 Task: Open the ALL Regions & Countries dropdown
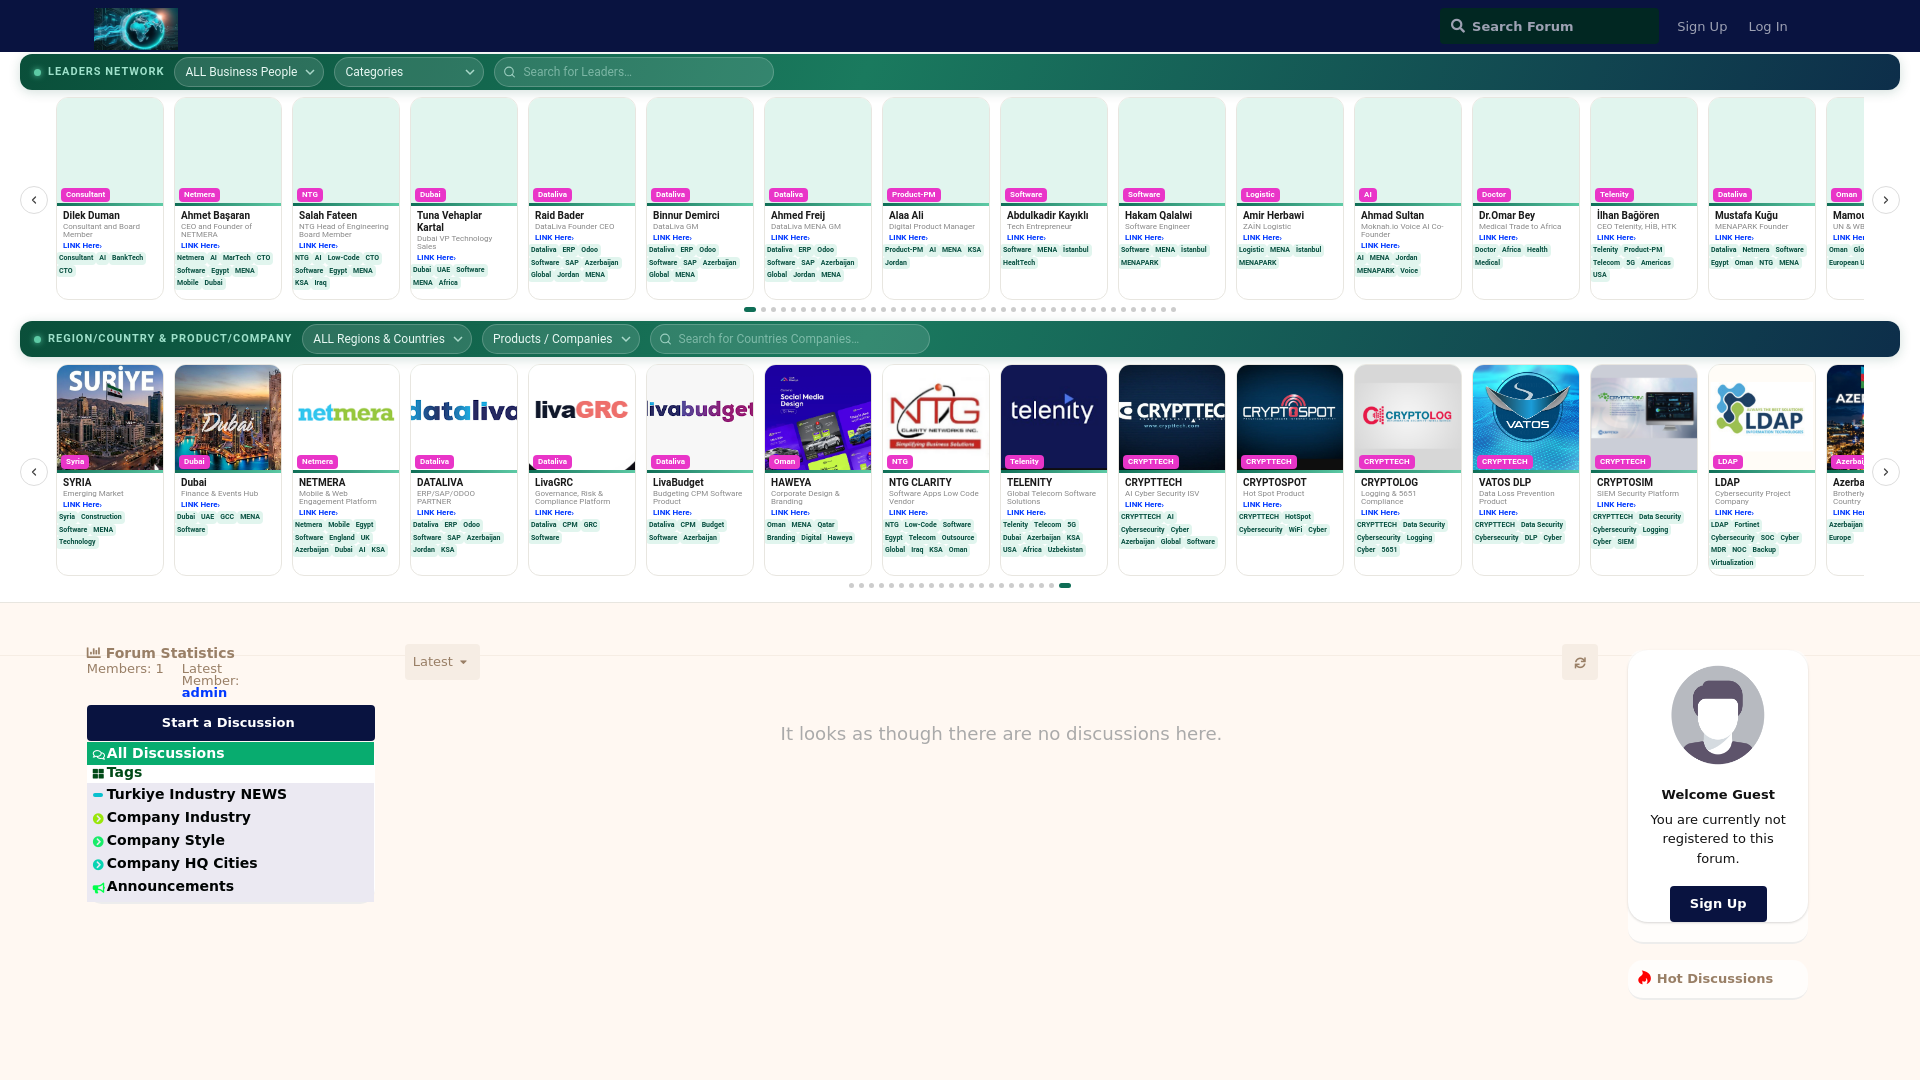pyautogui.click(x=387, y=339)
